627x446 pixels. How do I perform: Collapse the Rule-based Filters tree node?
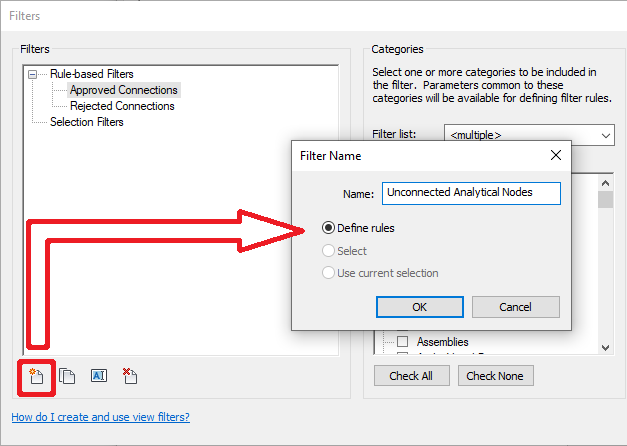pyautogui.click(x=34, y=74)
